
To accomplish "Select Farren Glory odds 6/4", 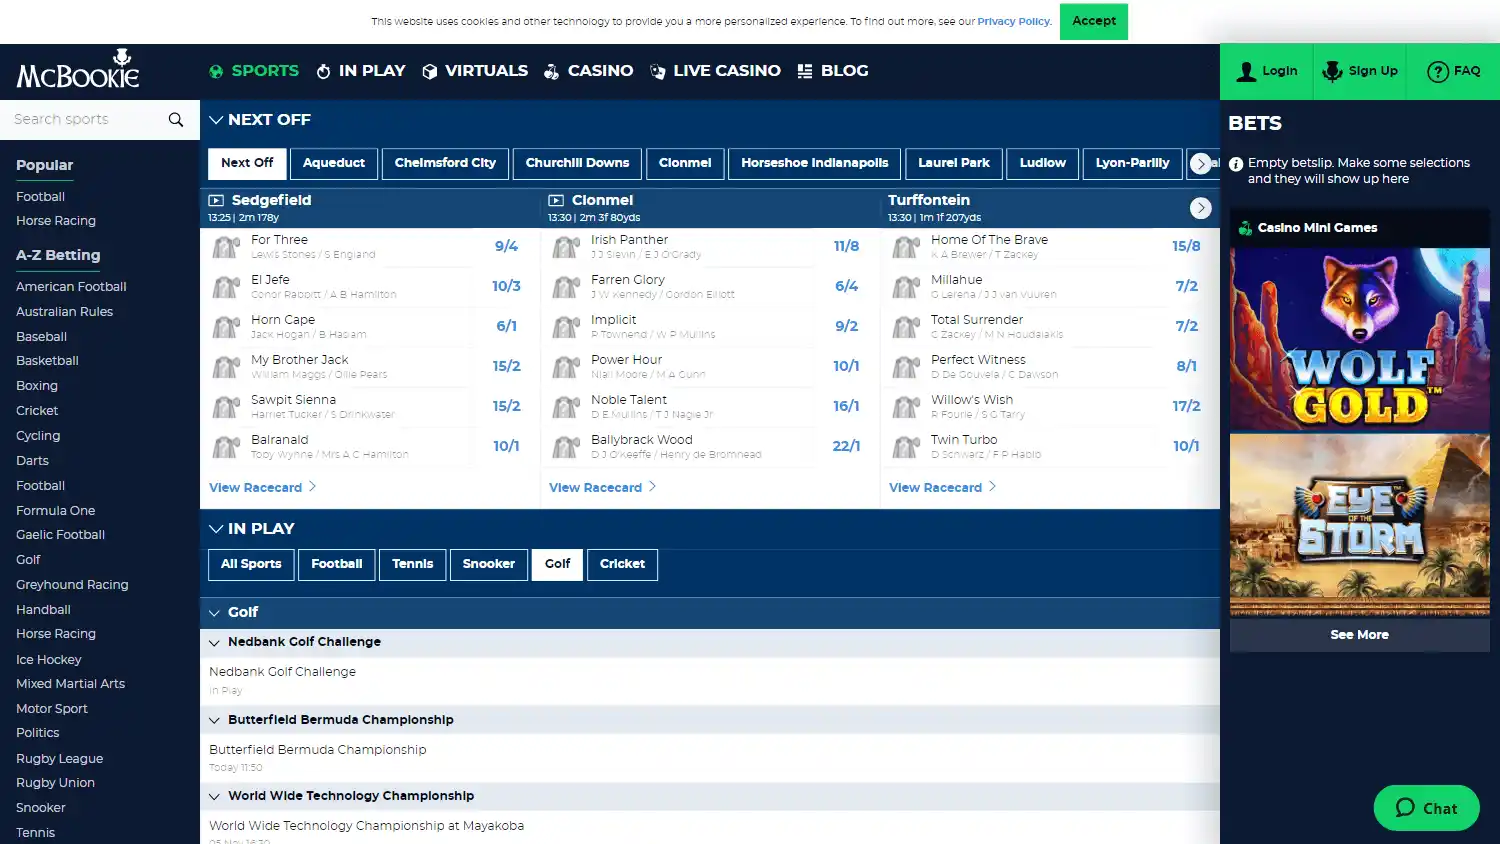I will pos(847,287).
